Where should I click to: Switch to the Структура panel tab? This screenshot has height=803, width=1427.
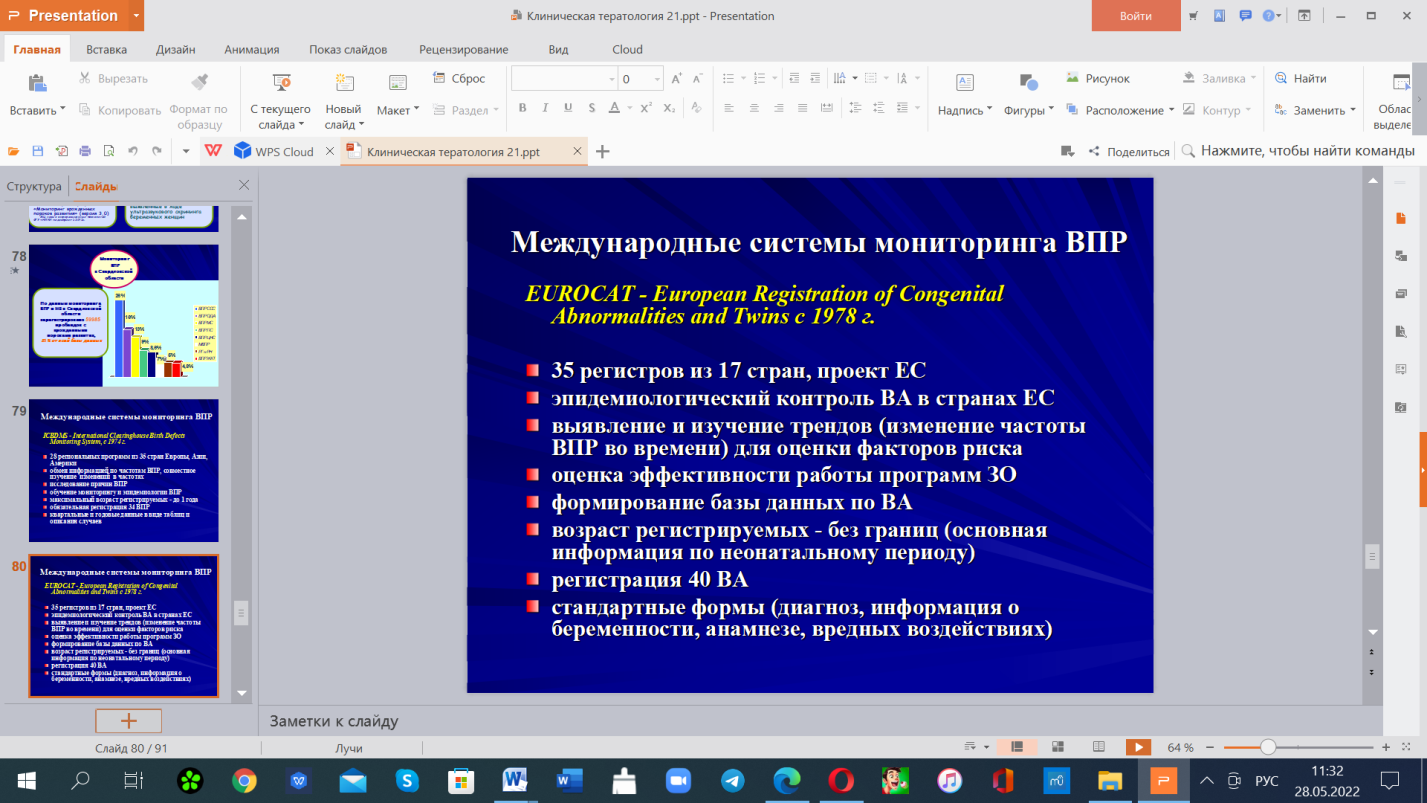(34, 186)
